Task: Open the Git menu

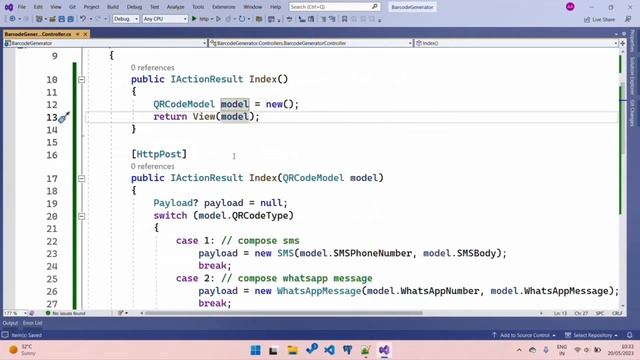Action: [x=72, y=7]
